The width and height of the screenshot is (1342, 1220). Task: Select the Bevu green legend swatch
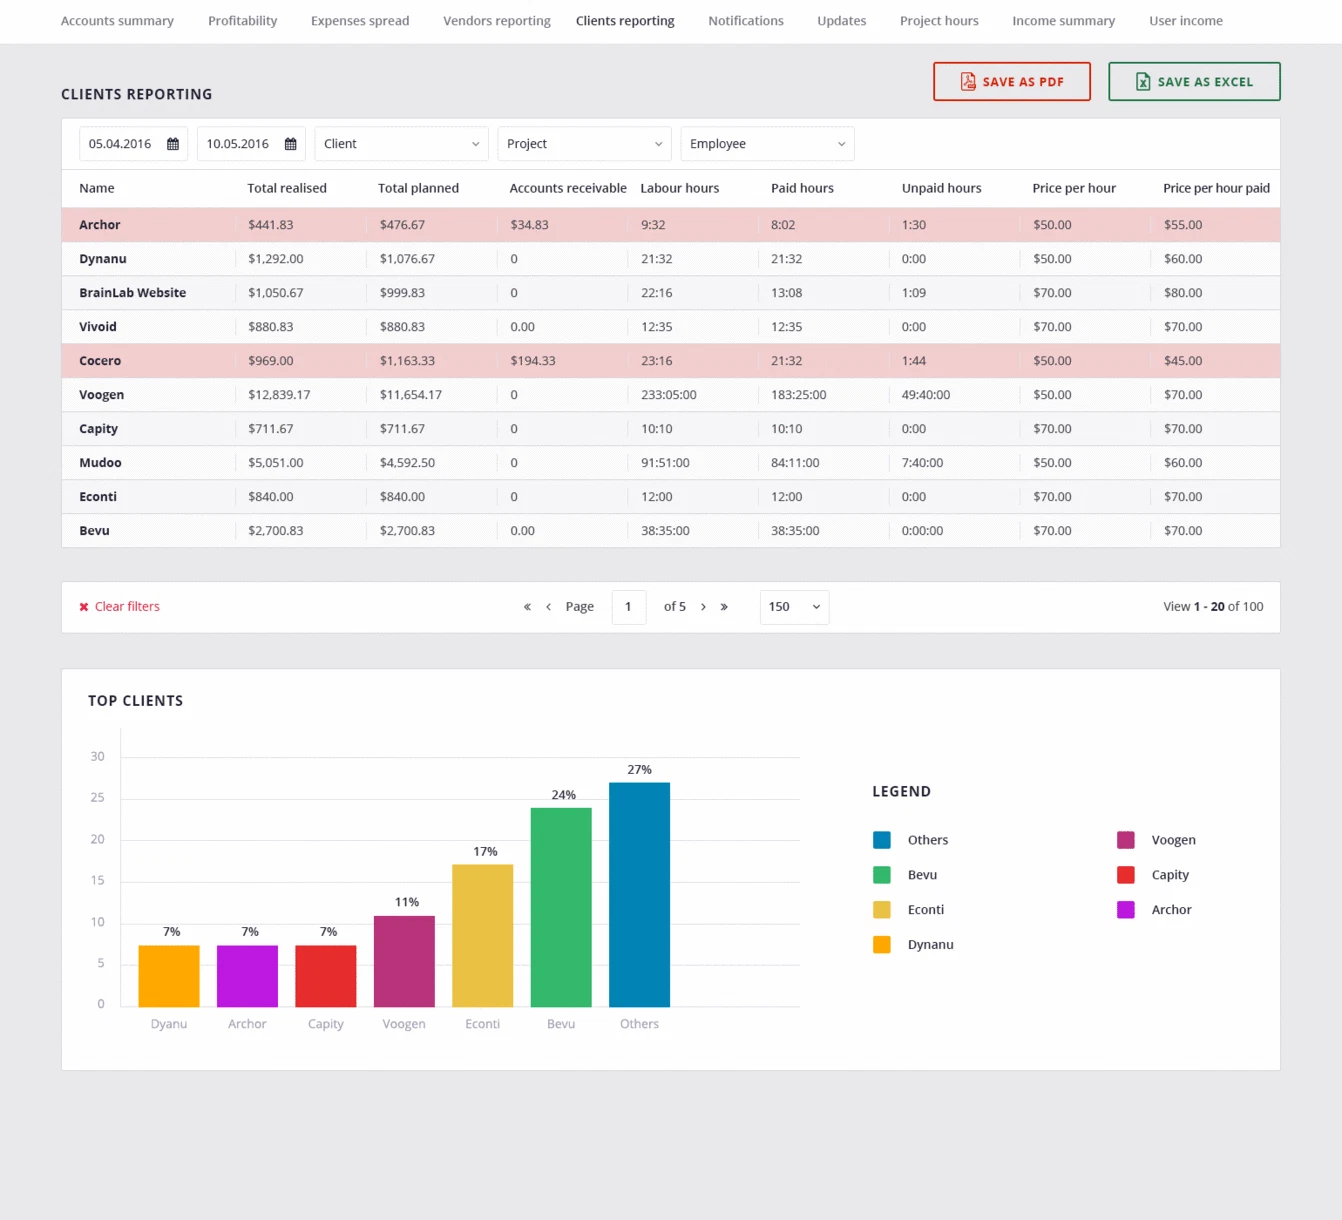[882, 875]
